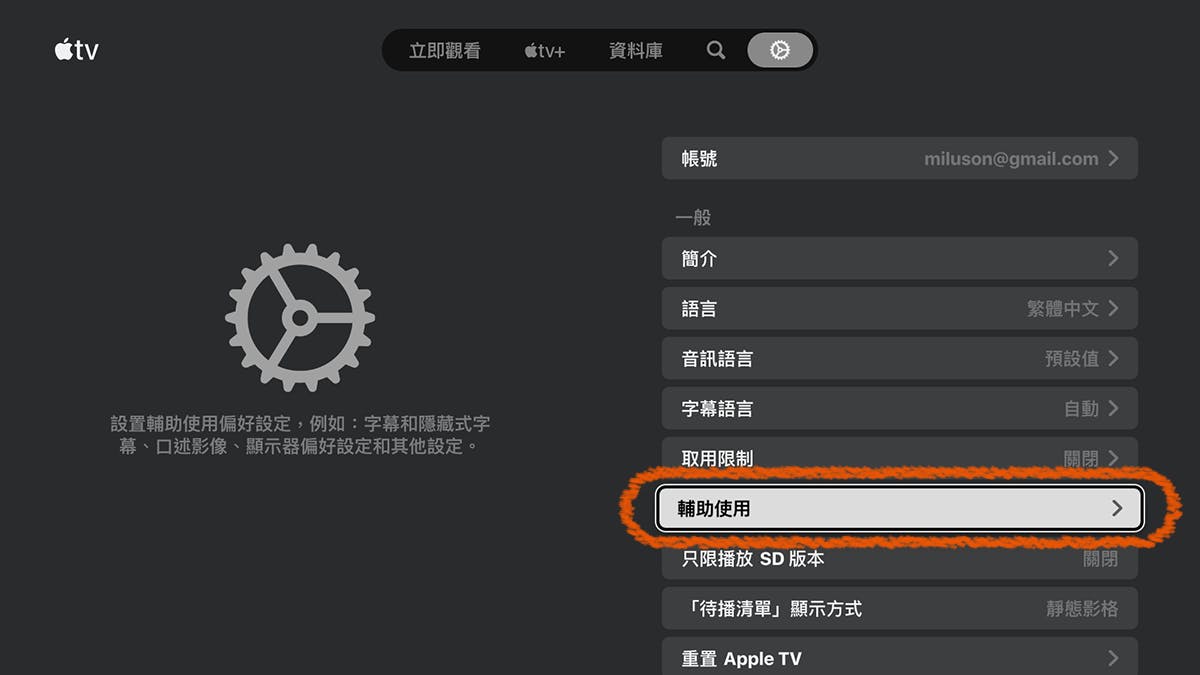Image resolution: width=1200 pixels, height=675 pixels.
Task: Open the Apple tv+ tab
Action: tap(545, 50)
